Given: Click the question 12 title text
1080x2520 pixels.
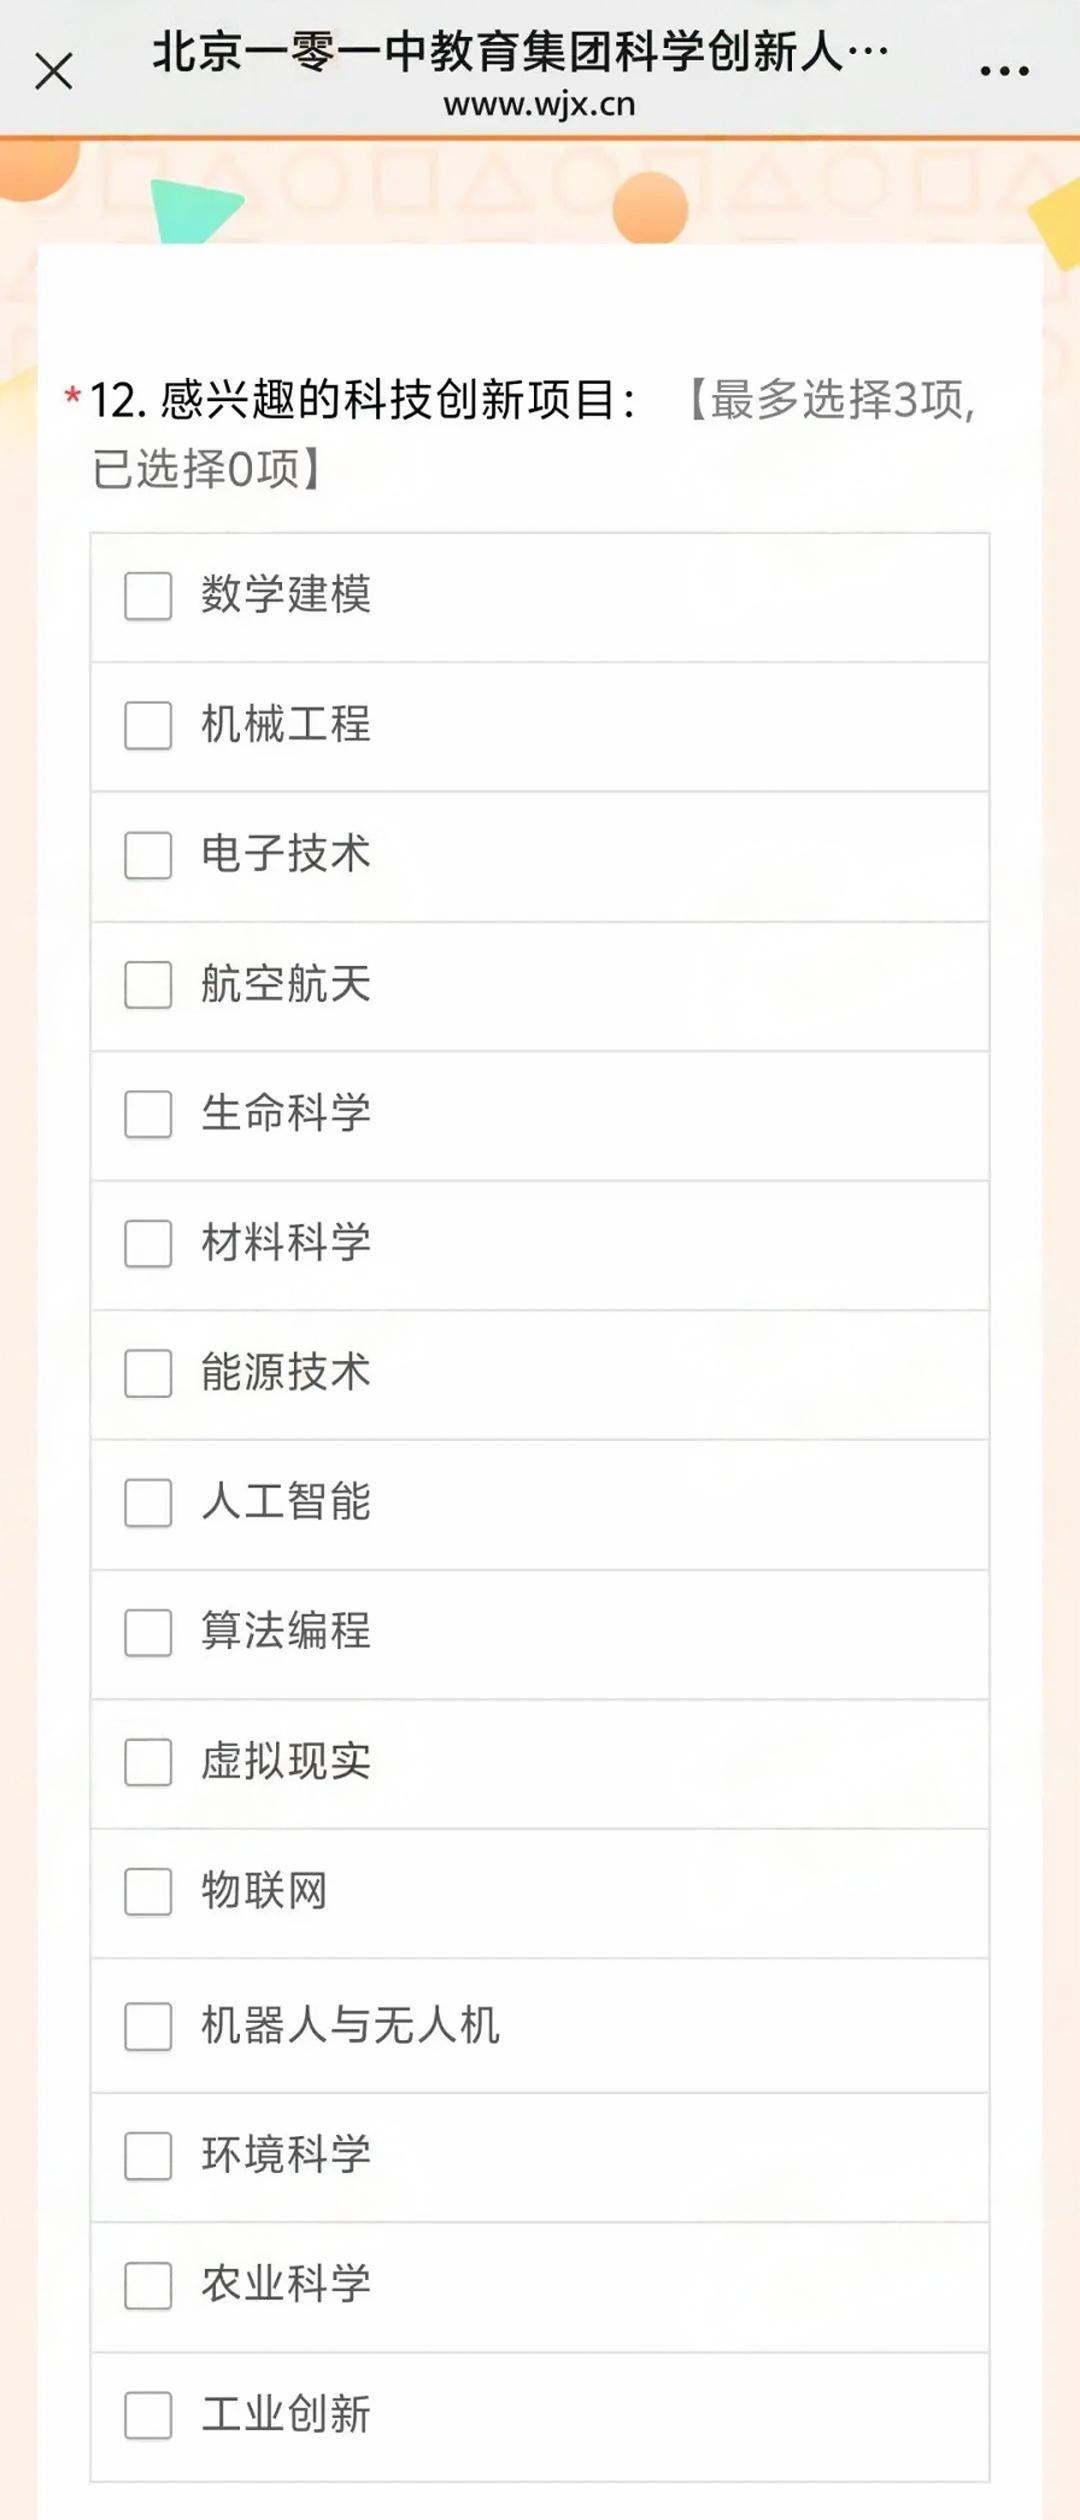Looking at the screenshot, I should click(362, 401).
